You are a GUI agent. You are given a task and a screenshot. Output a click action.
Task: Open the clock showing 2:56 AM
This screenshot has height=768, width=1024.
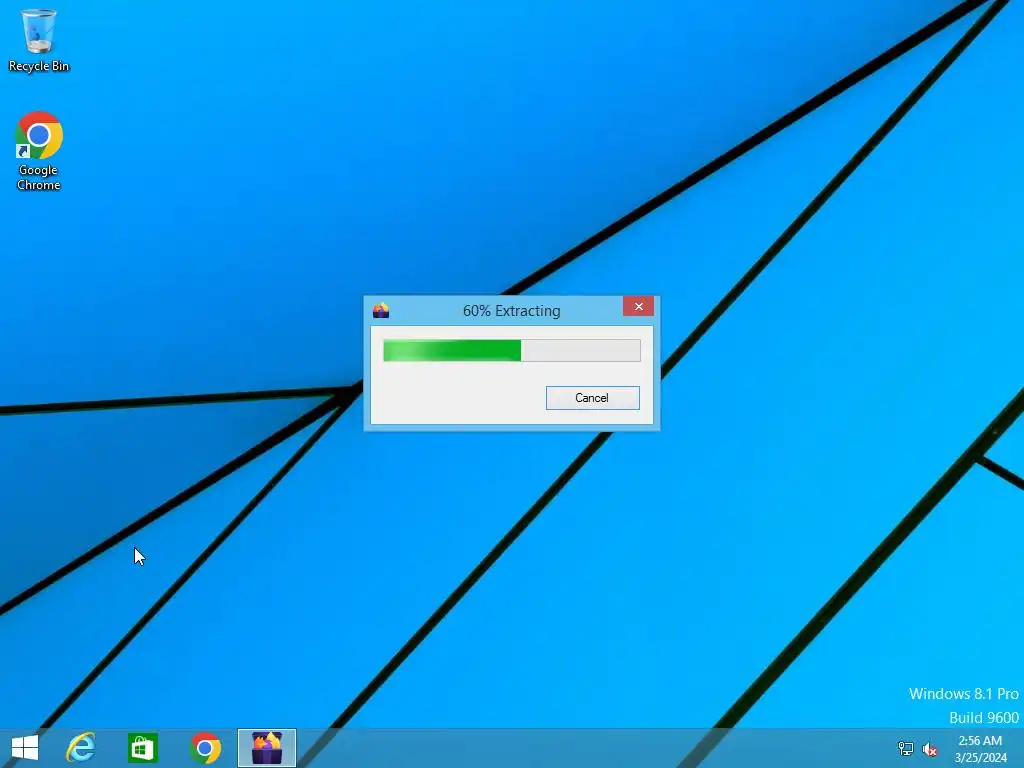(980, 749)
